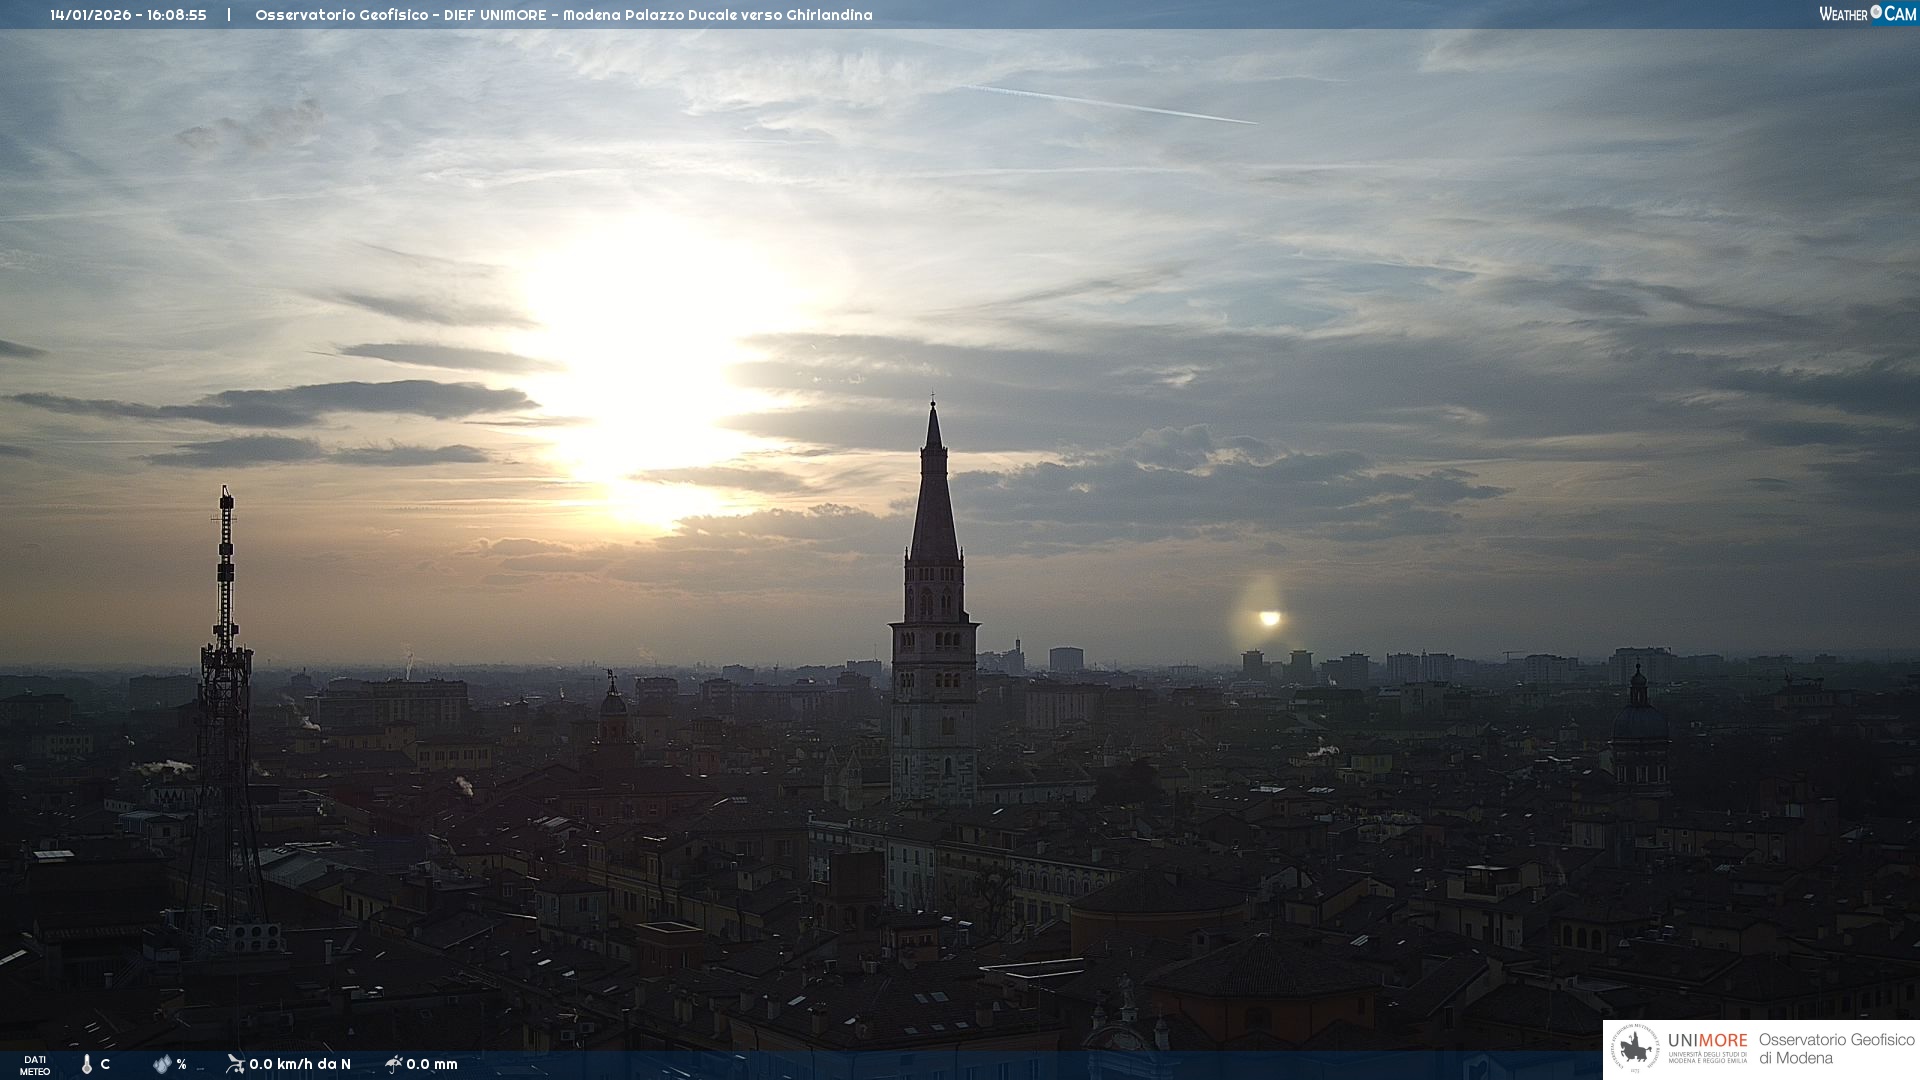Click the thermometer temperature icon

point(87,1064)
